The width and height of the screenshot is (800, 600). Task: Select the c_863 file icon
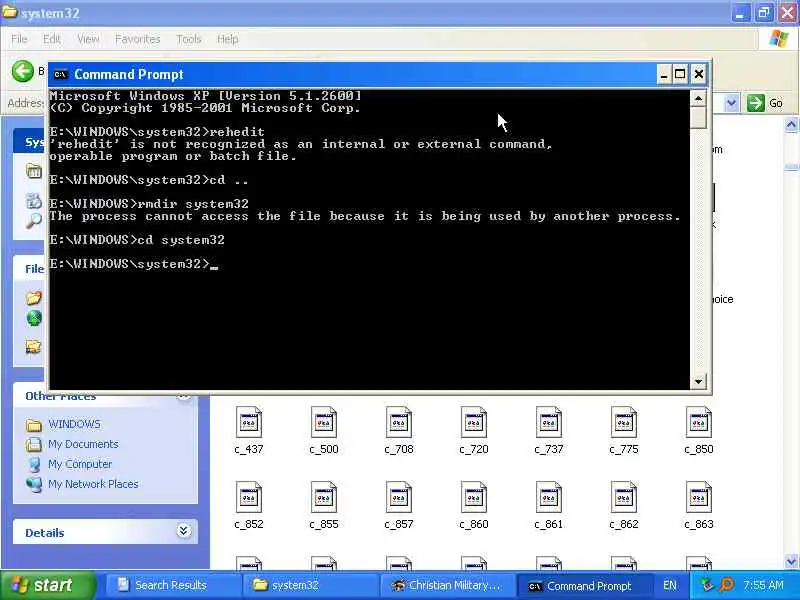click(699, 497)
